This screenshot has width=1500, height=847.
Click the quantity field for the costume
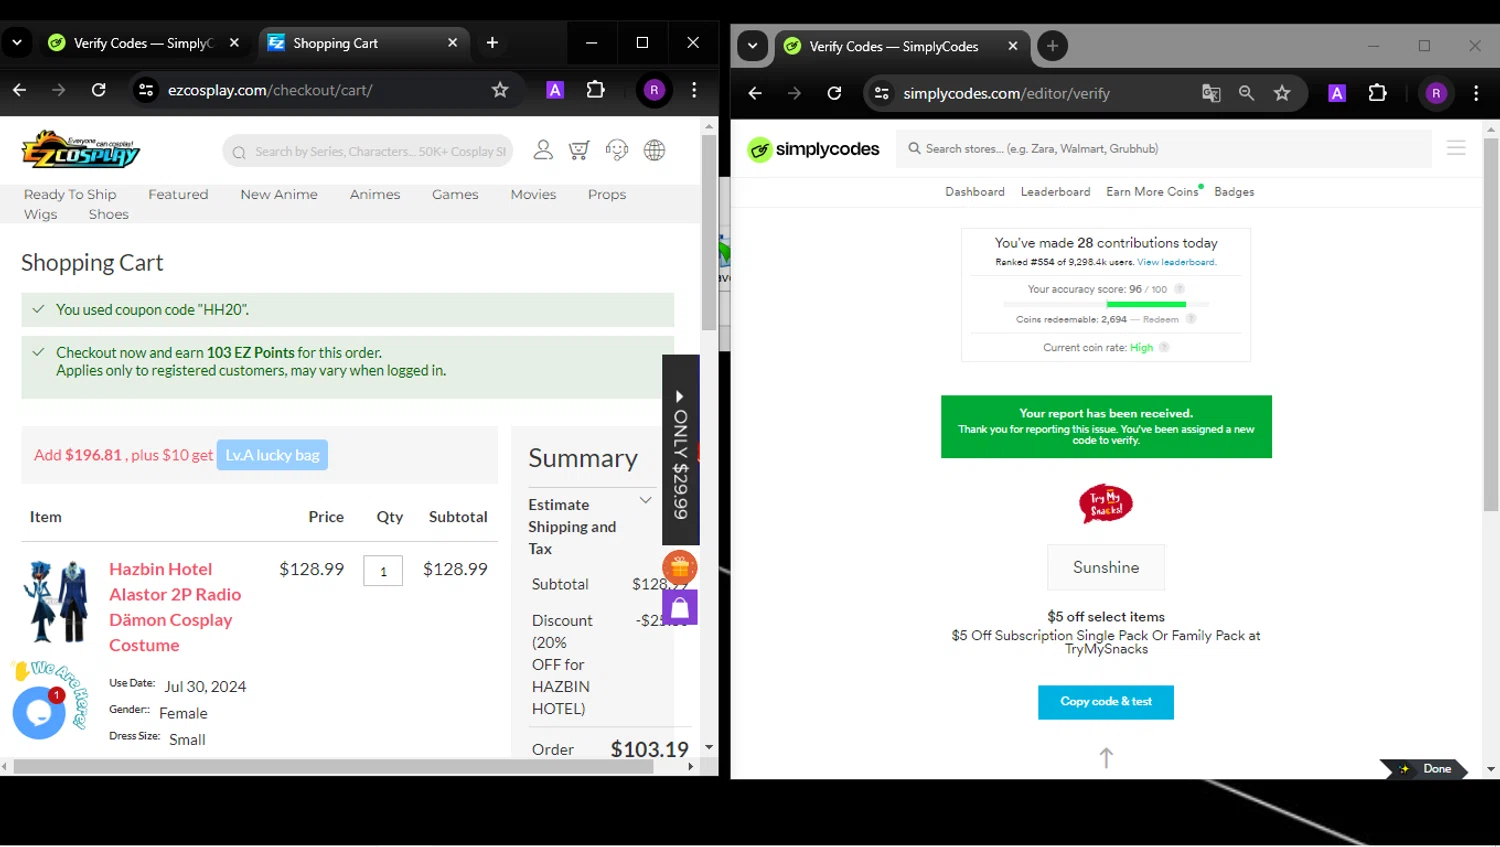coord(383,571)
